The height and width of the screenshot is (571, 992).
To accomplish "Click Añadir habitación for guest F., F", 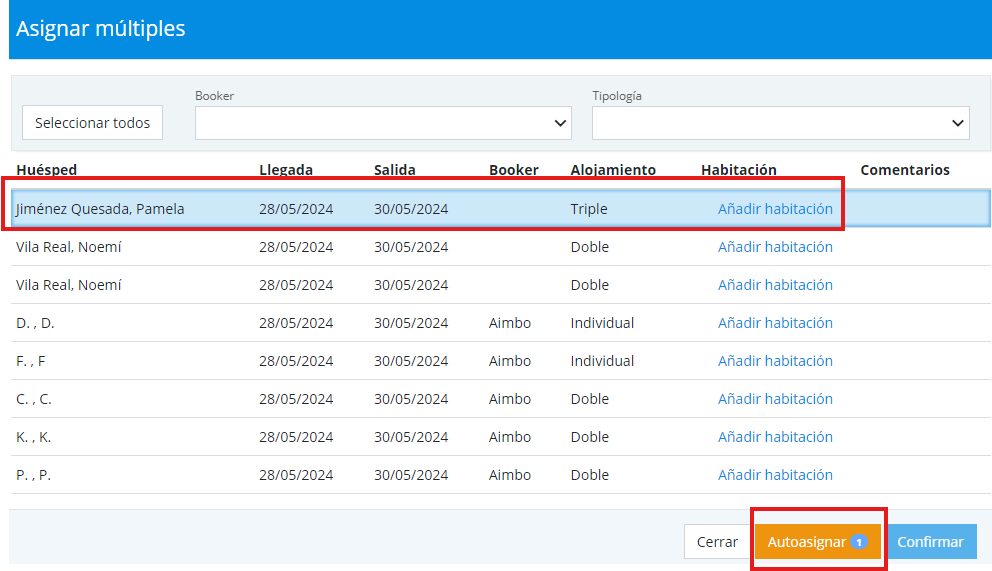I will click(775, 361).
